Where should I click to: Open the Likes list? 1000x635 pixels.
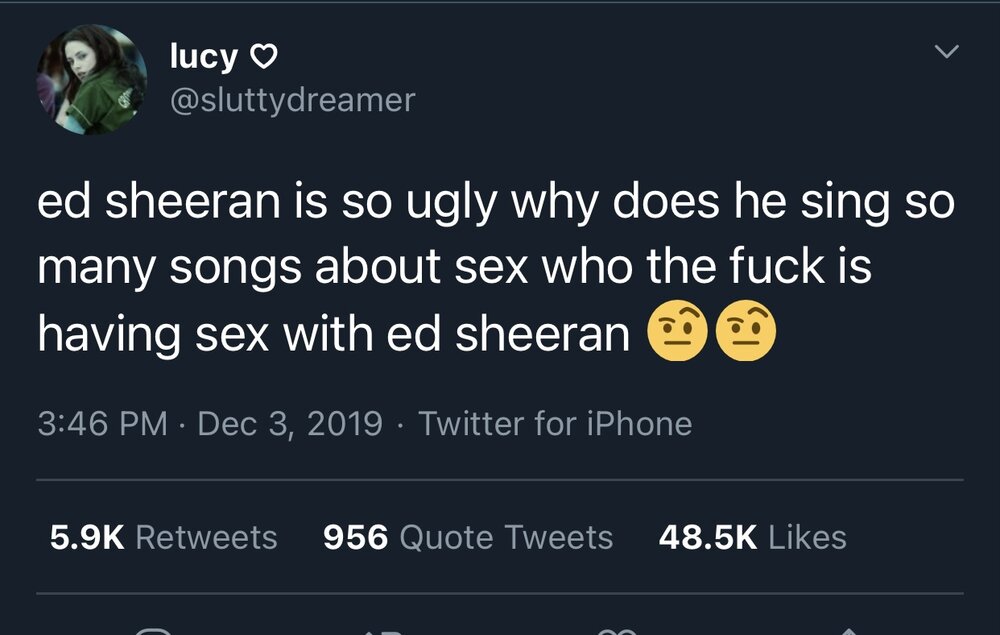(807, 537)
